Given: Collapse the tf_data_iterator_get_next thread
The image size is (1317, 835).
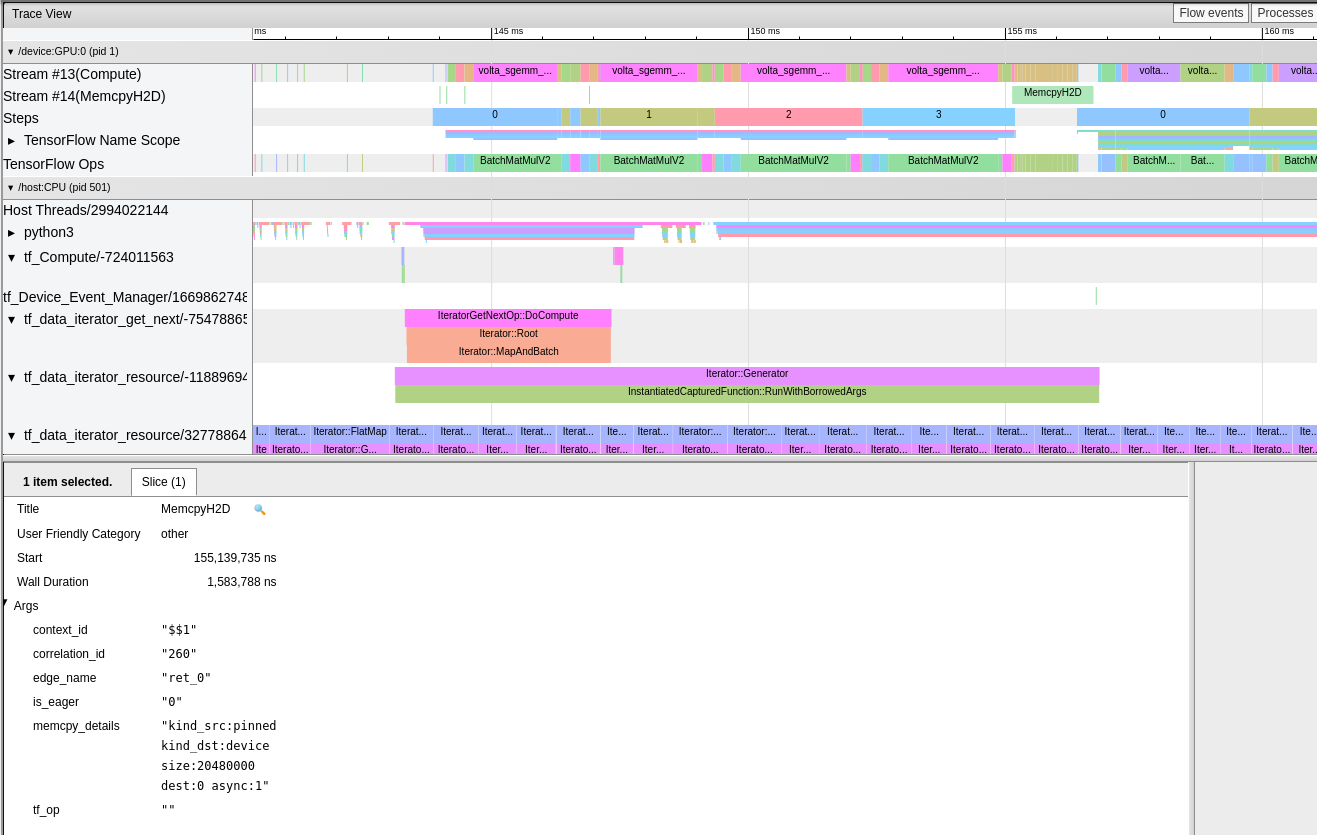Looking at the screenshot, I should pyautogui.click(x=12, y=317).
